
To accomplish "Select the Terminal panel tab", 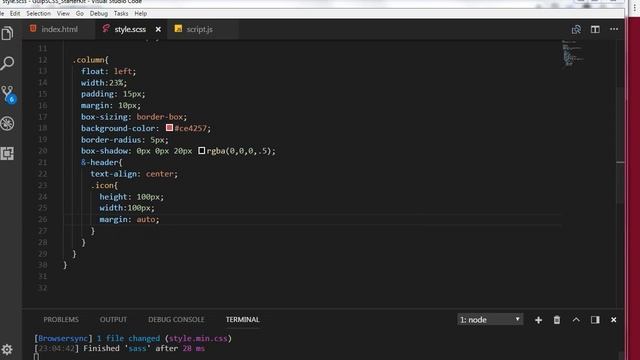I will (242, 320).
